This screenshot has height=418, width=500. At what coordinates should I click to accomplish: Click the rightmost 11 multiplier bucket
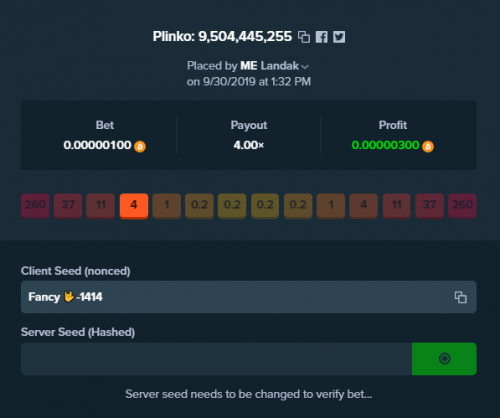pyautogui.click(x=397, y=206)
